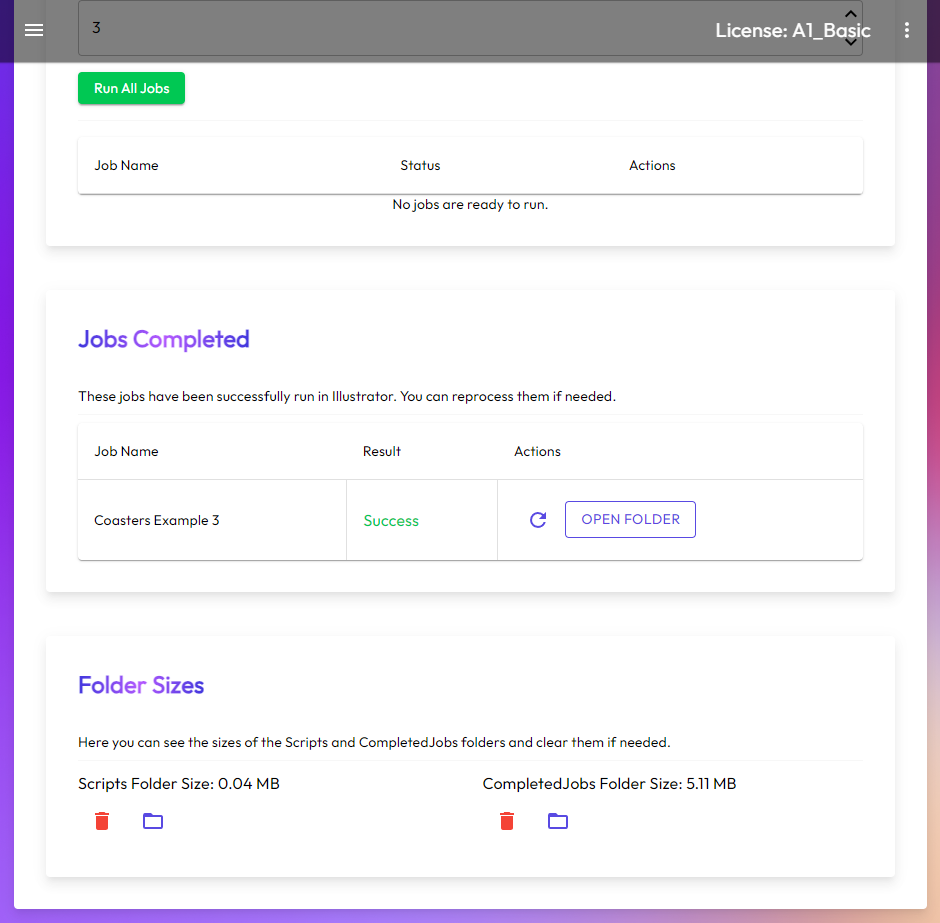Click the Scripts Folder Size: 0.04 MB text

(179, 784)
